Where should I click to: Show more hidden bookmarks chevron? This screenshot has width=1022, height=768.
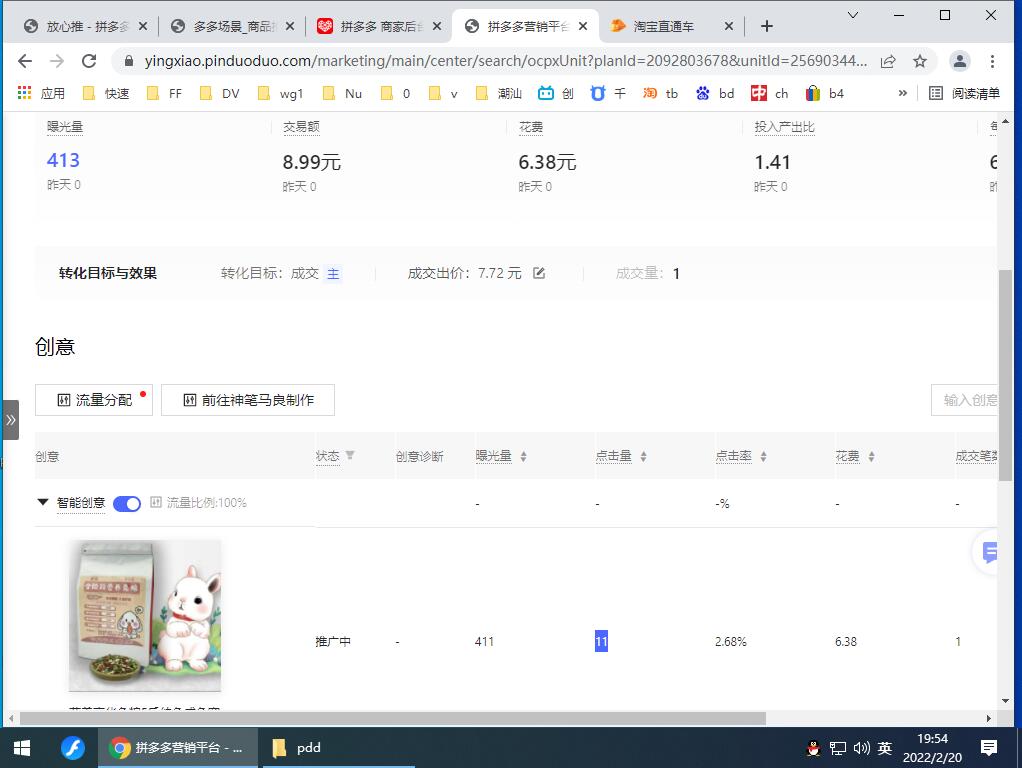pyautogui.click(x=903, y=93)
